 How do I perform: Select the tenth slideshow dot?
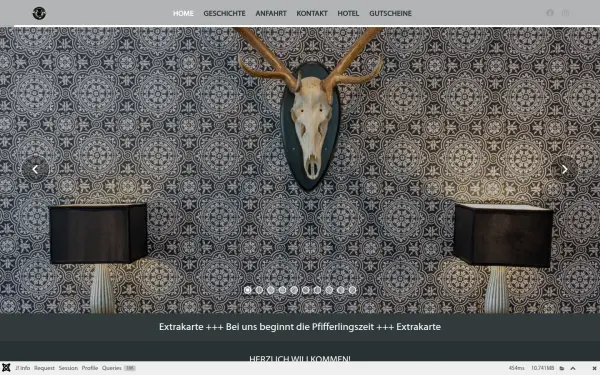click(x=352, y=290)
